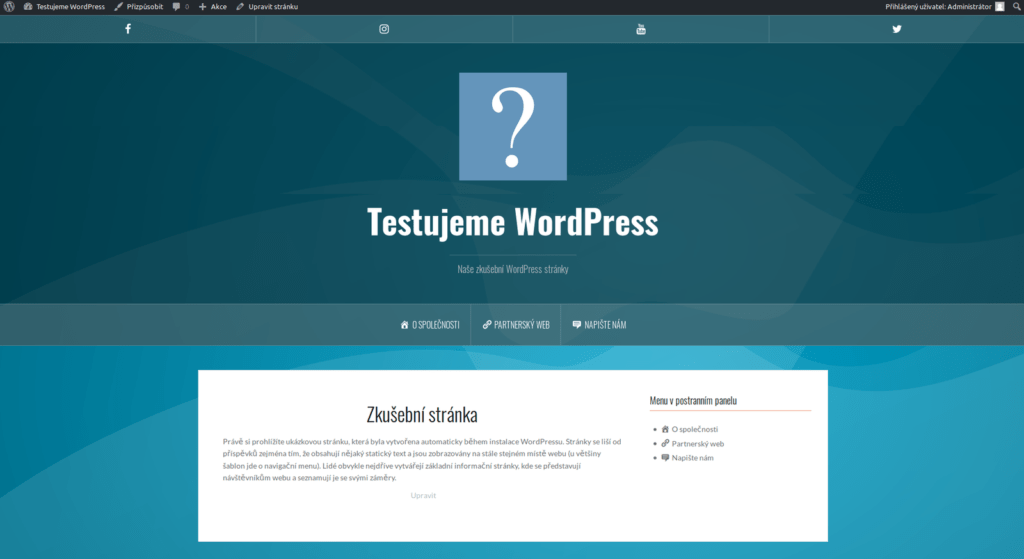Go to O společnosti in main navigation
1024x559 pixels.
pos(430,325)
